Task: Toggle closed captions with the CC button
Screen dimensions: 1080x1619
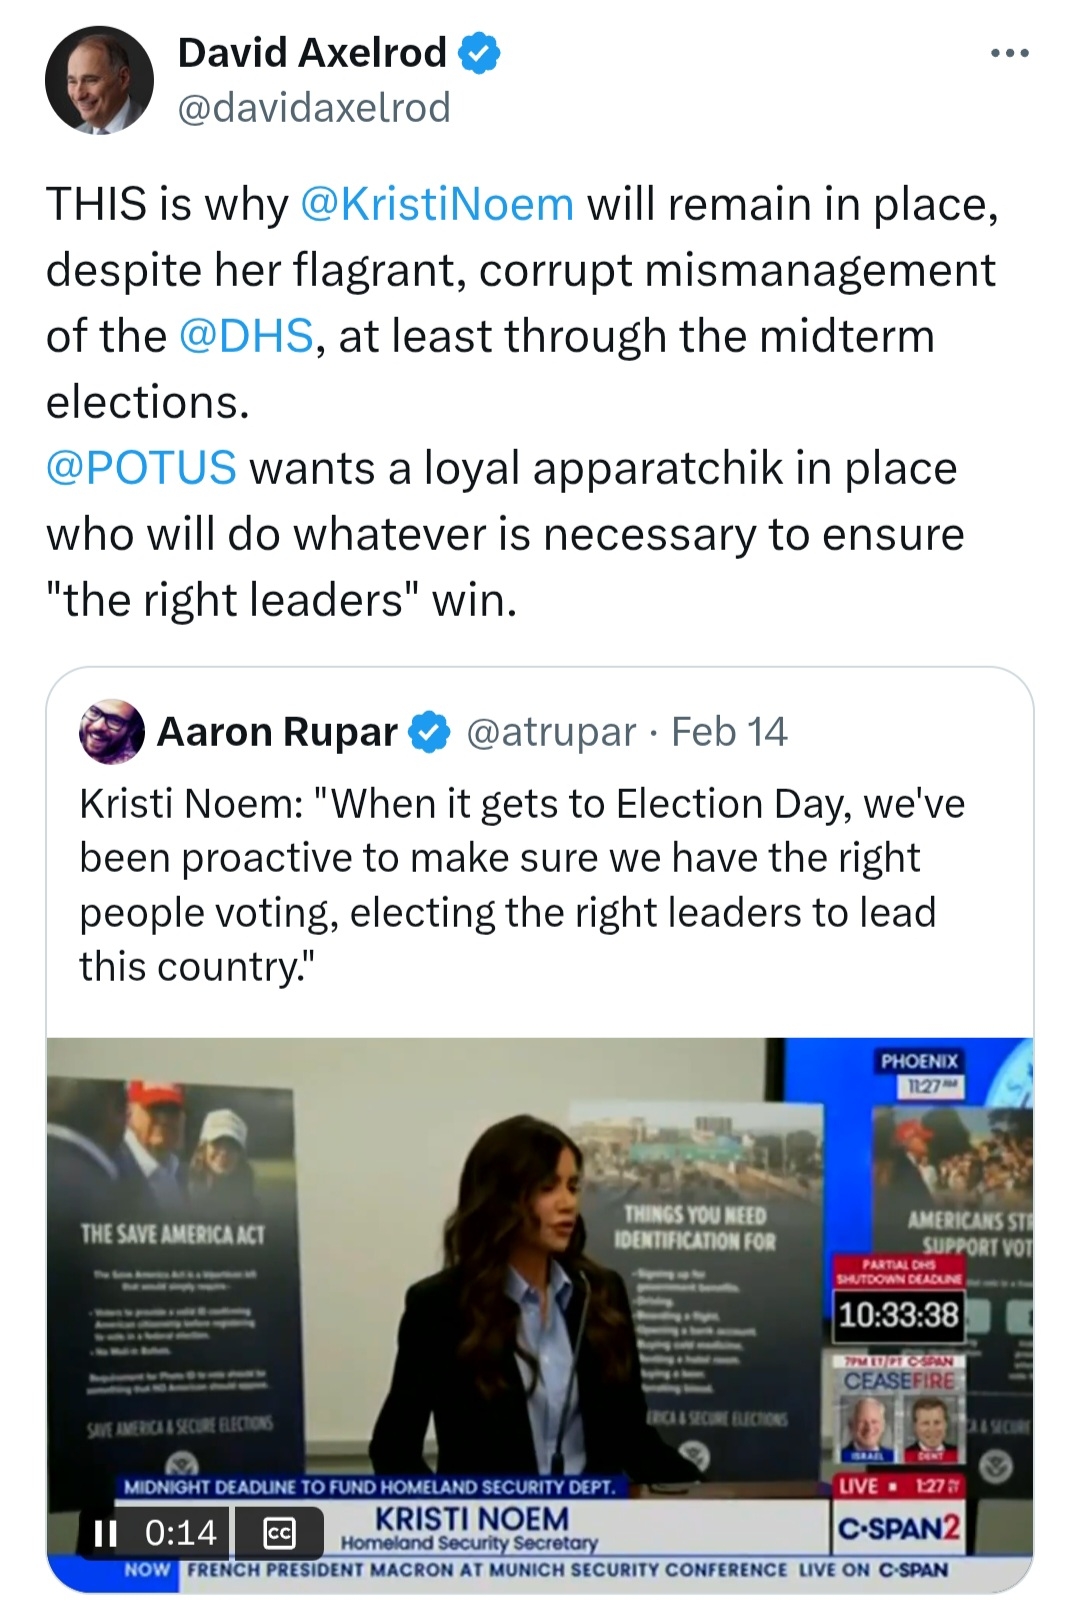Action: pos(279,1533)
